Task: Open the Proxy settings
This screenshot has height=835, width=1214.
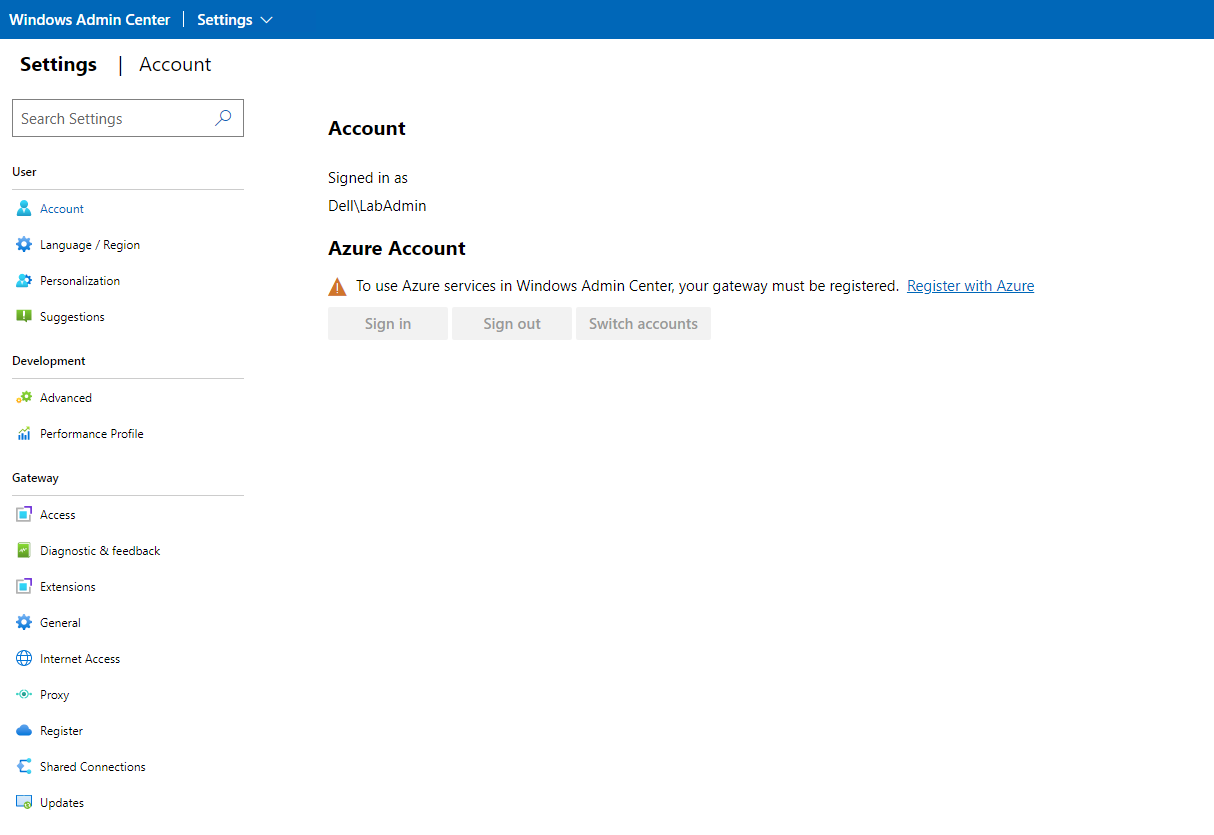Action: (53, 694)
